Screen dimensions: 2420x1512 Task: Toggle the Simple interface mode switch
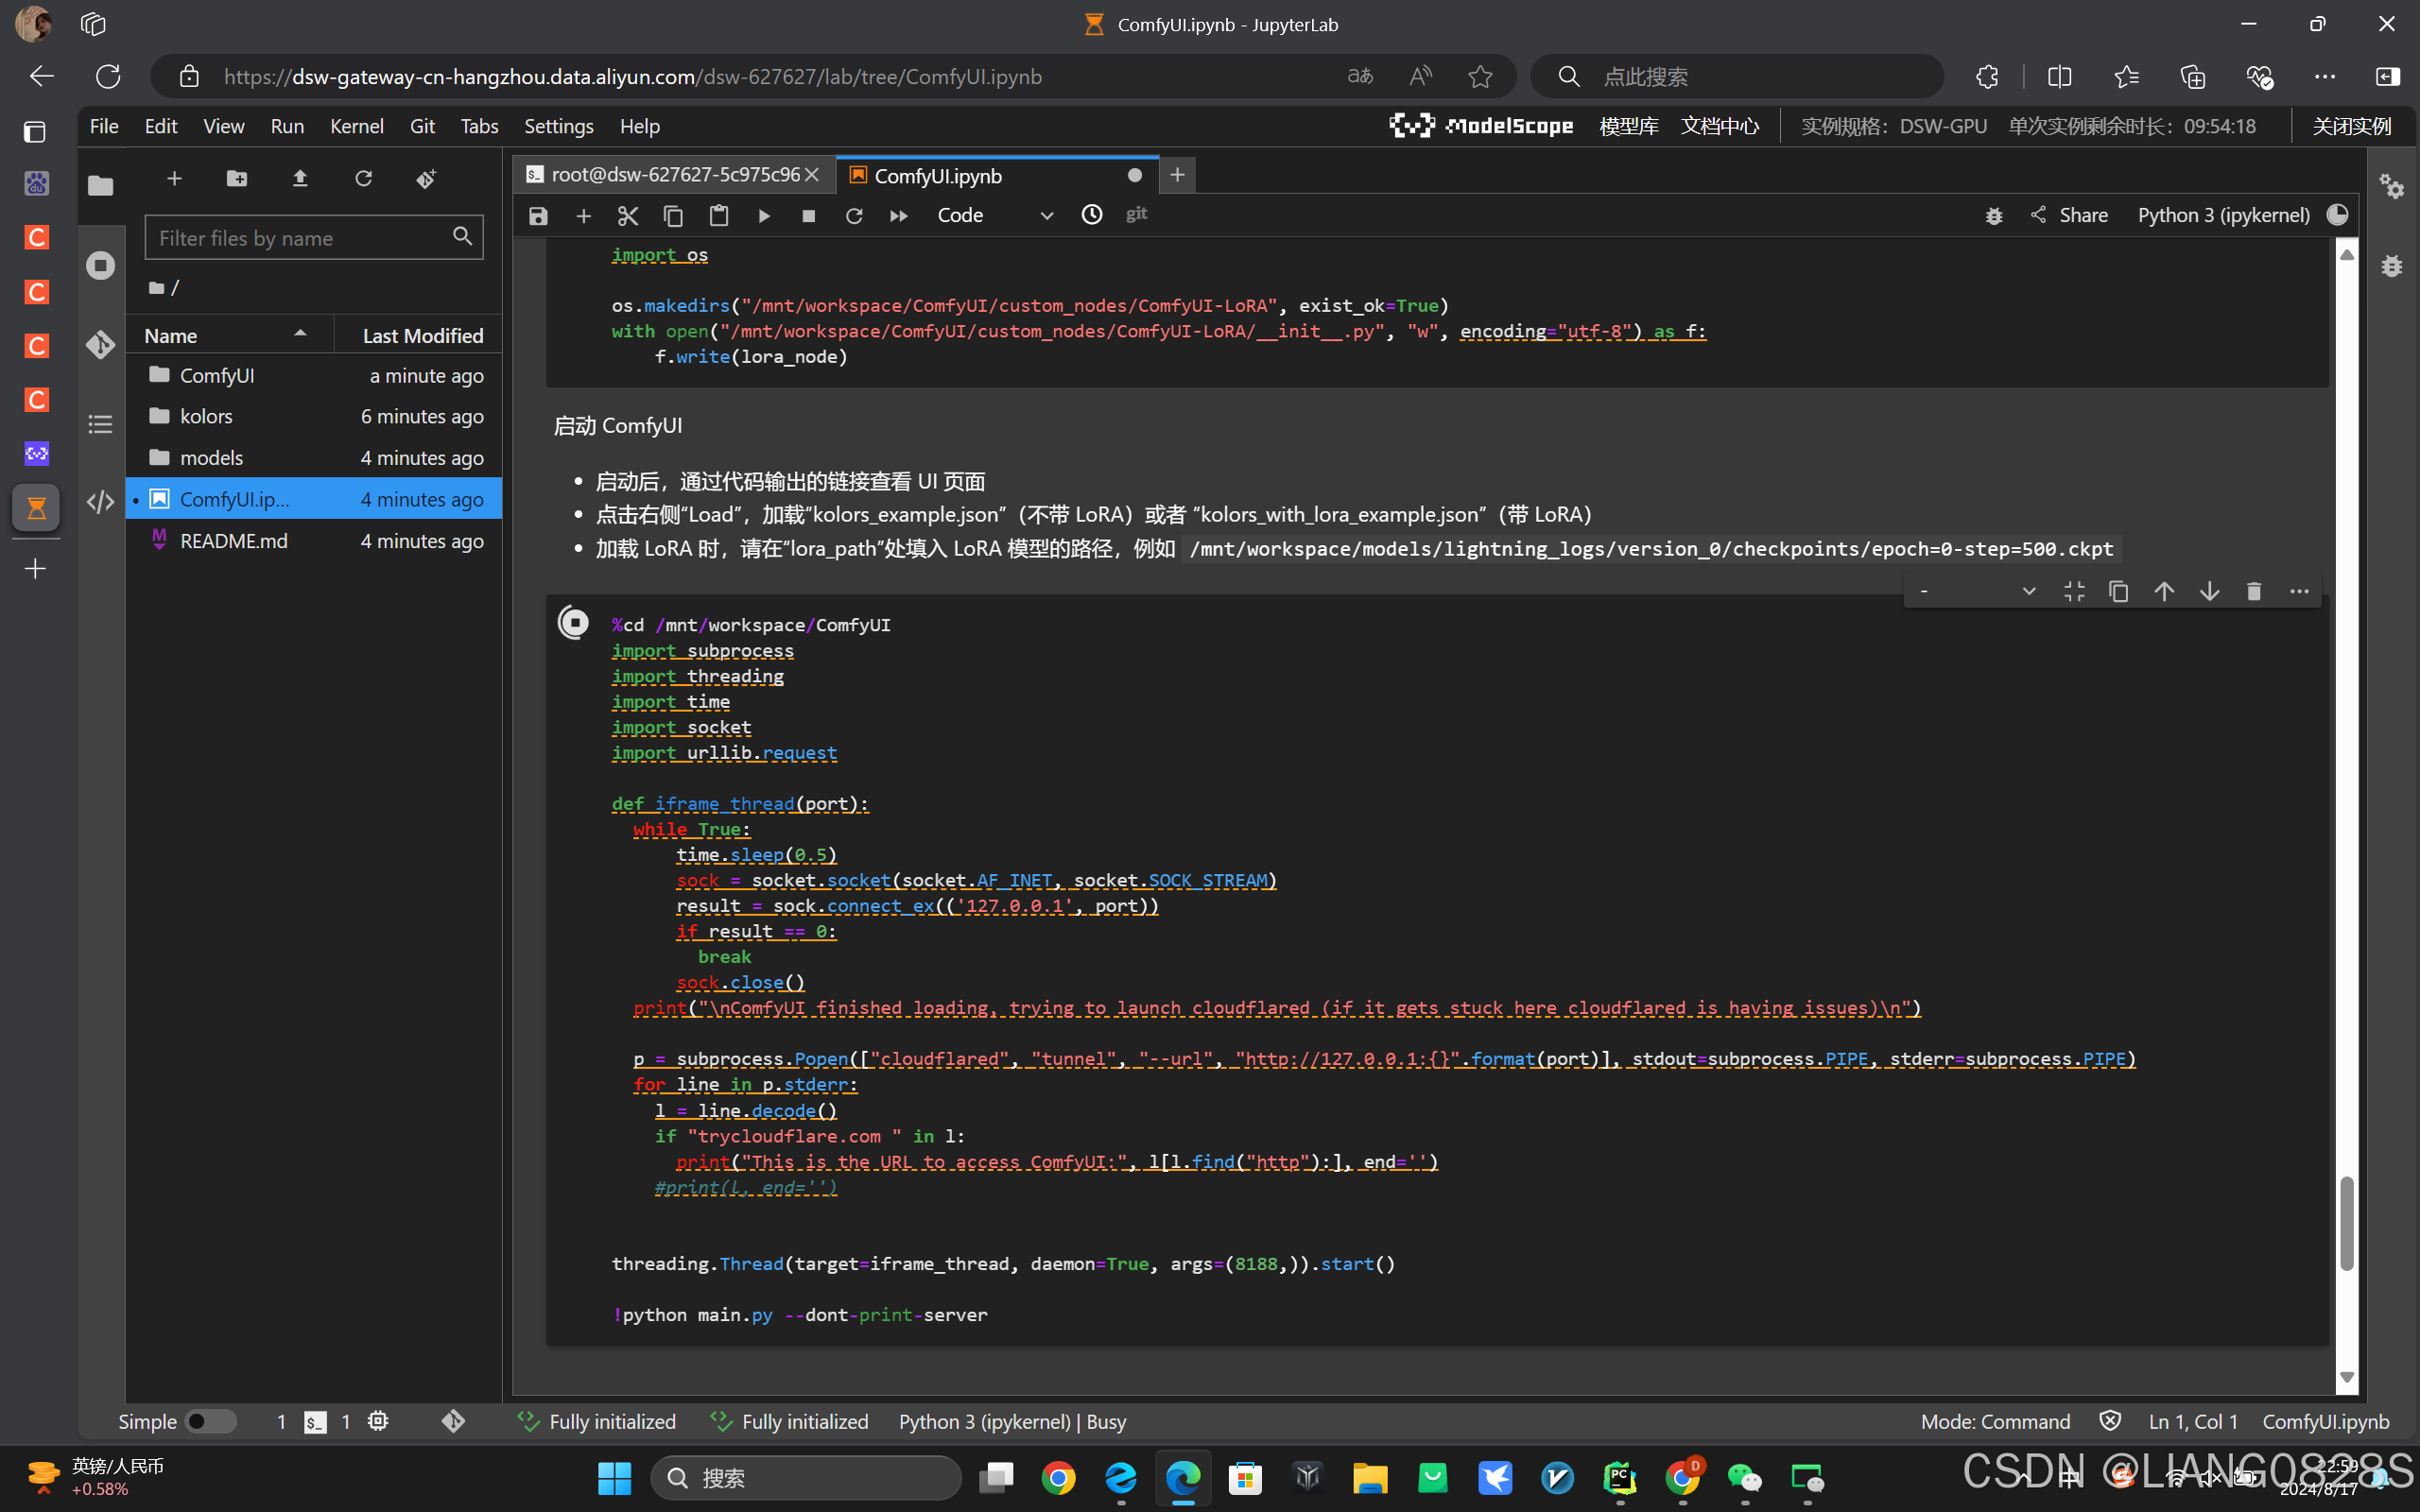(x=210, y=1421)
